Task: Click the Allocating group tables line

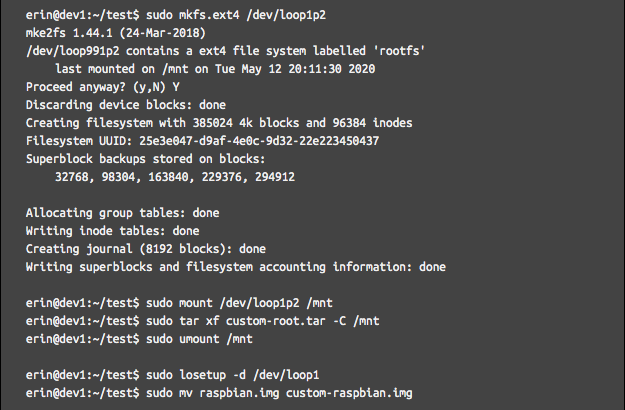Action: (x=122, y=213)
